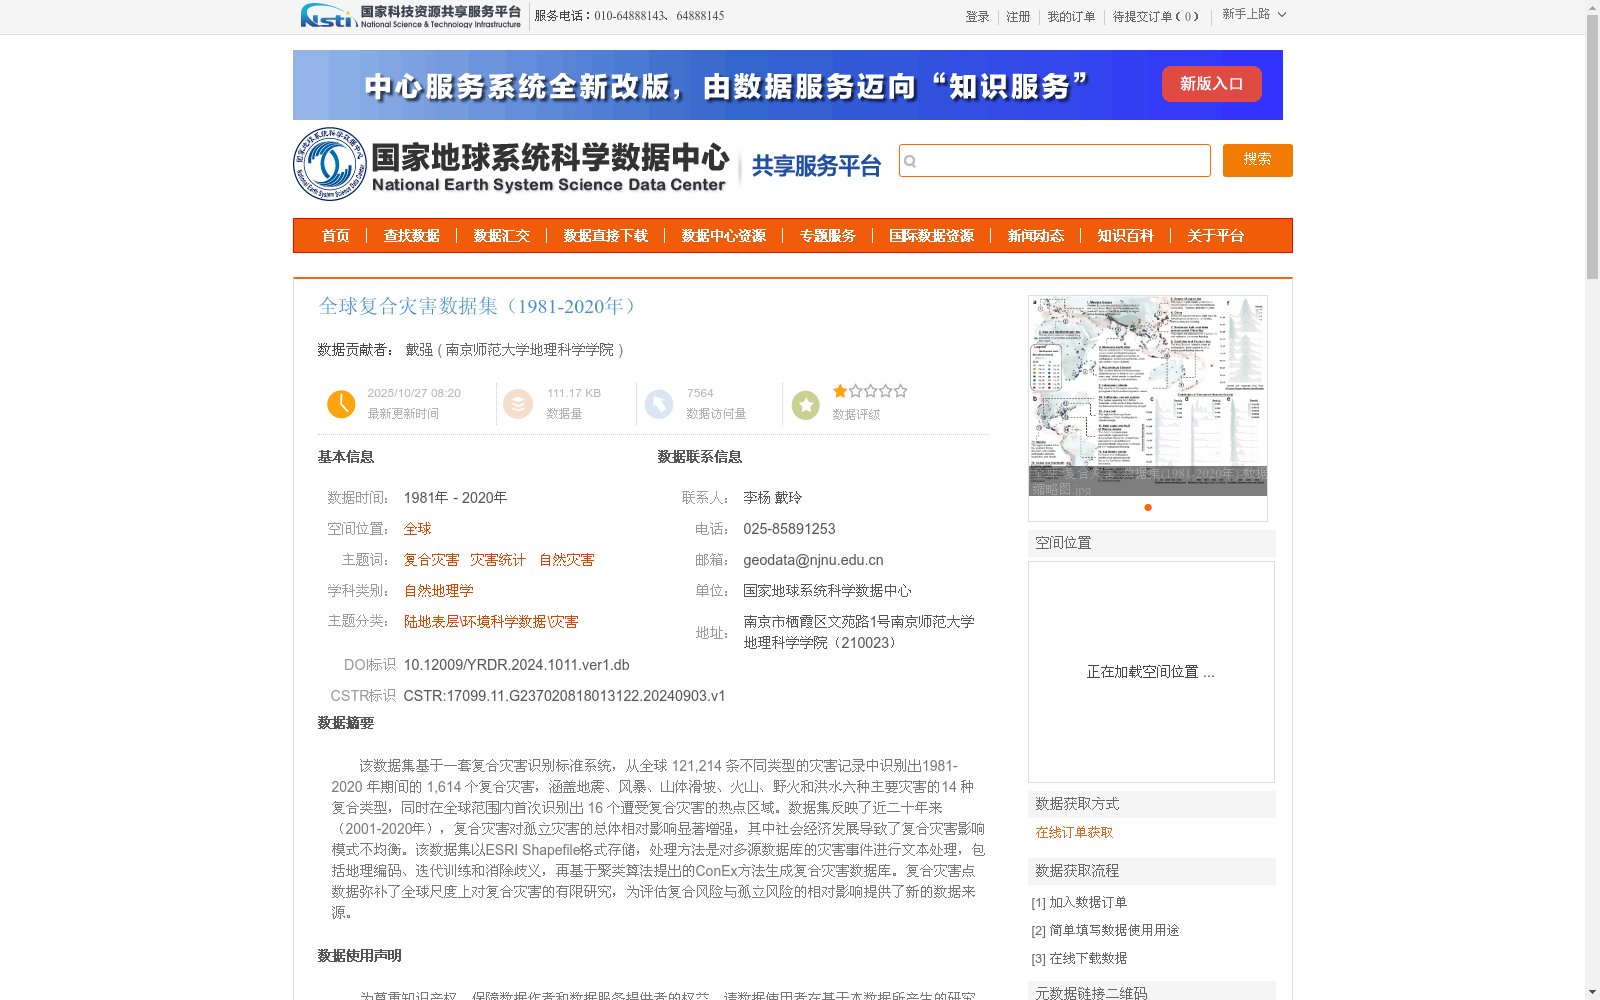Click the 自然地理学 discipline link

click(x=439, y=591)
